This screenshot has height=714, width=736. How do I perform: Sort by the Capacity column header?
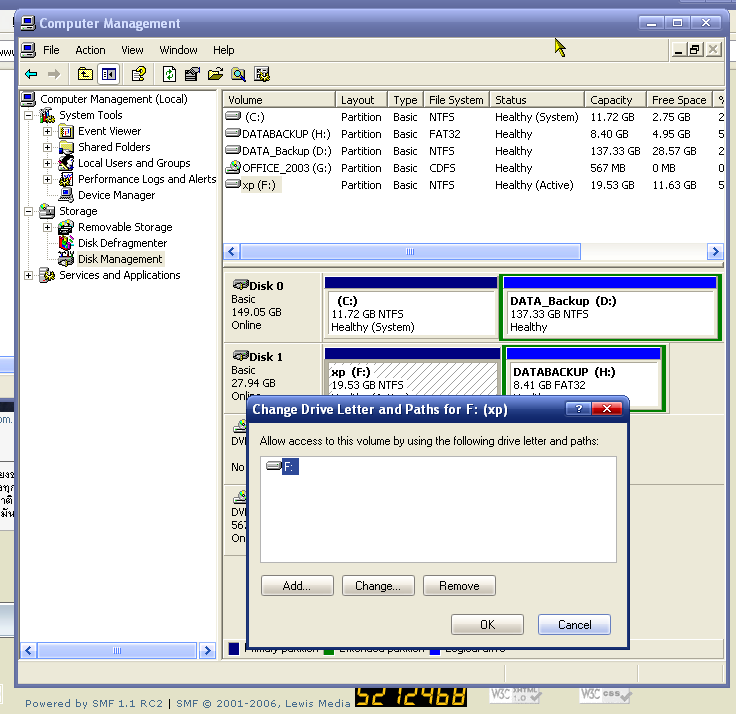coord(615,100)
